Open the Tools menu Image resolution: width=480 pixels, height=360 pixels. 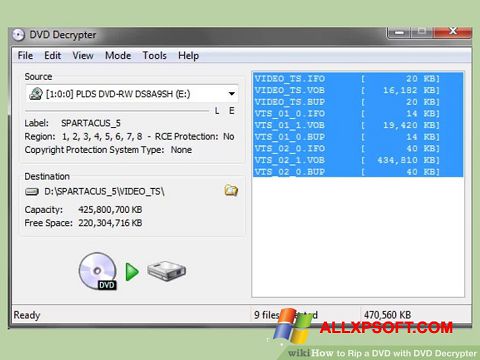[154, 55]
